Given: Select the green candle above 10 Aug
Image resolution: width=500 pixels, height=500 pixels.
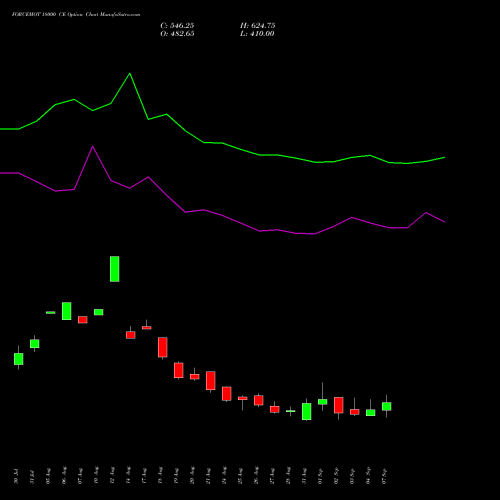Looking at the screenshot, I should (99, 312).
